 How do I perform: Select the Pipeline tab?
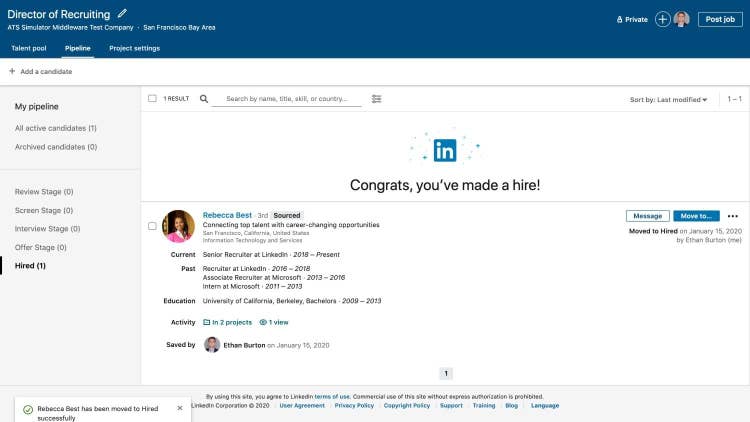point(77,48)
